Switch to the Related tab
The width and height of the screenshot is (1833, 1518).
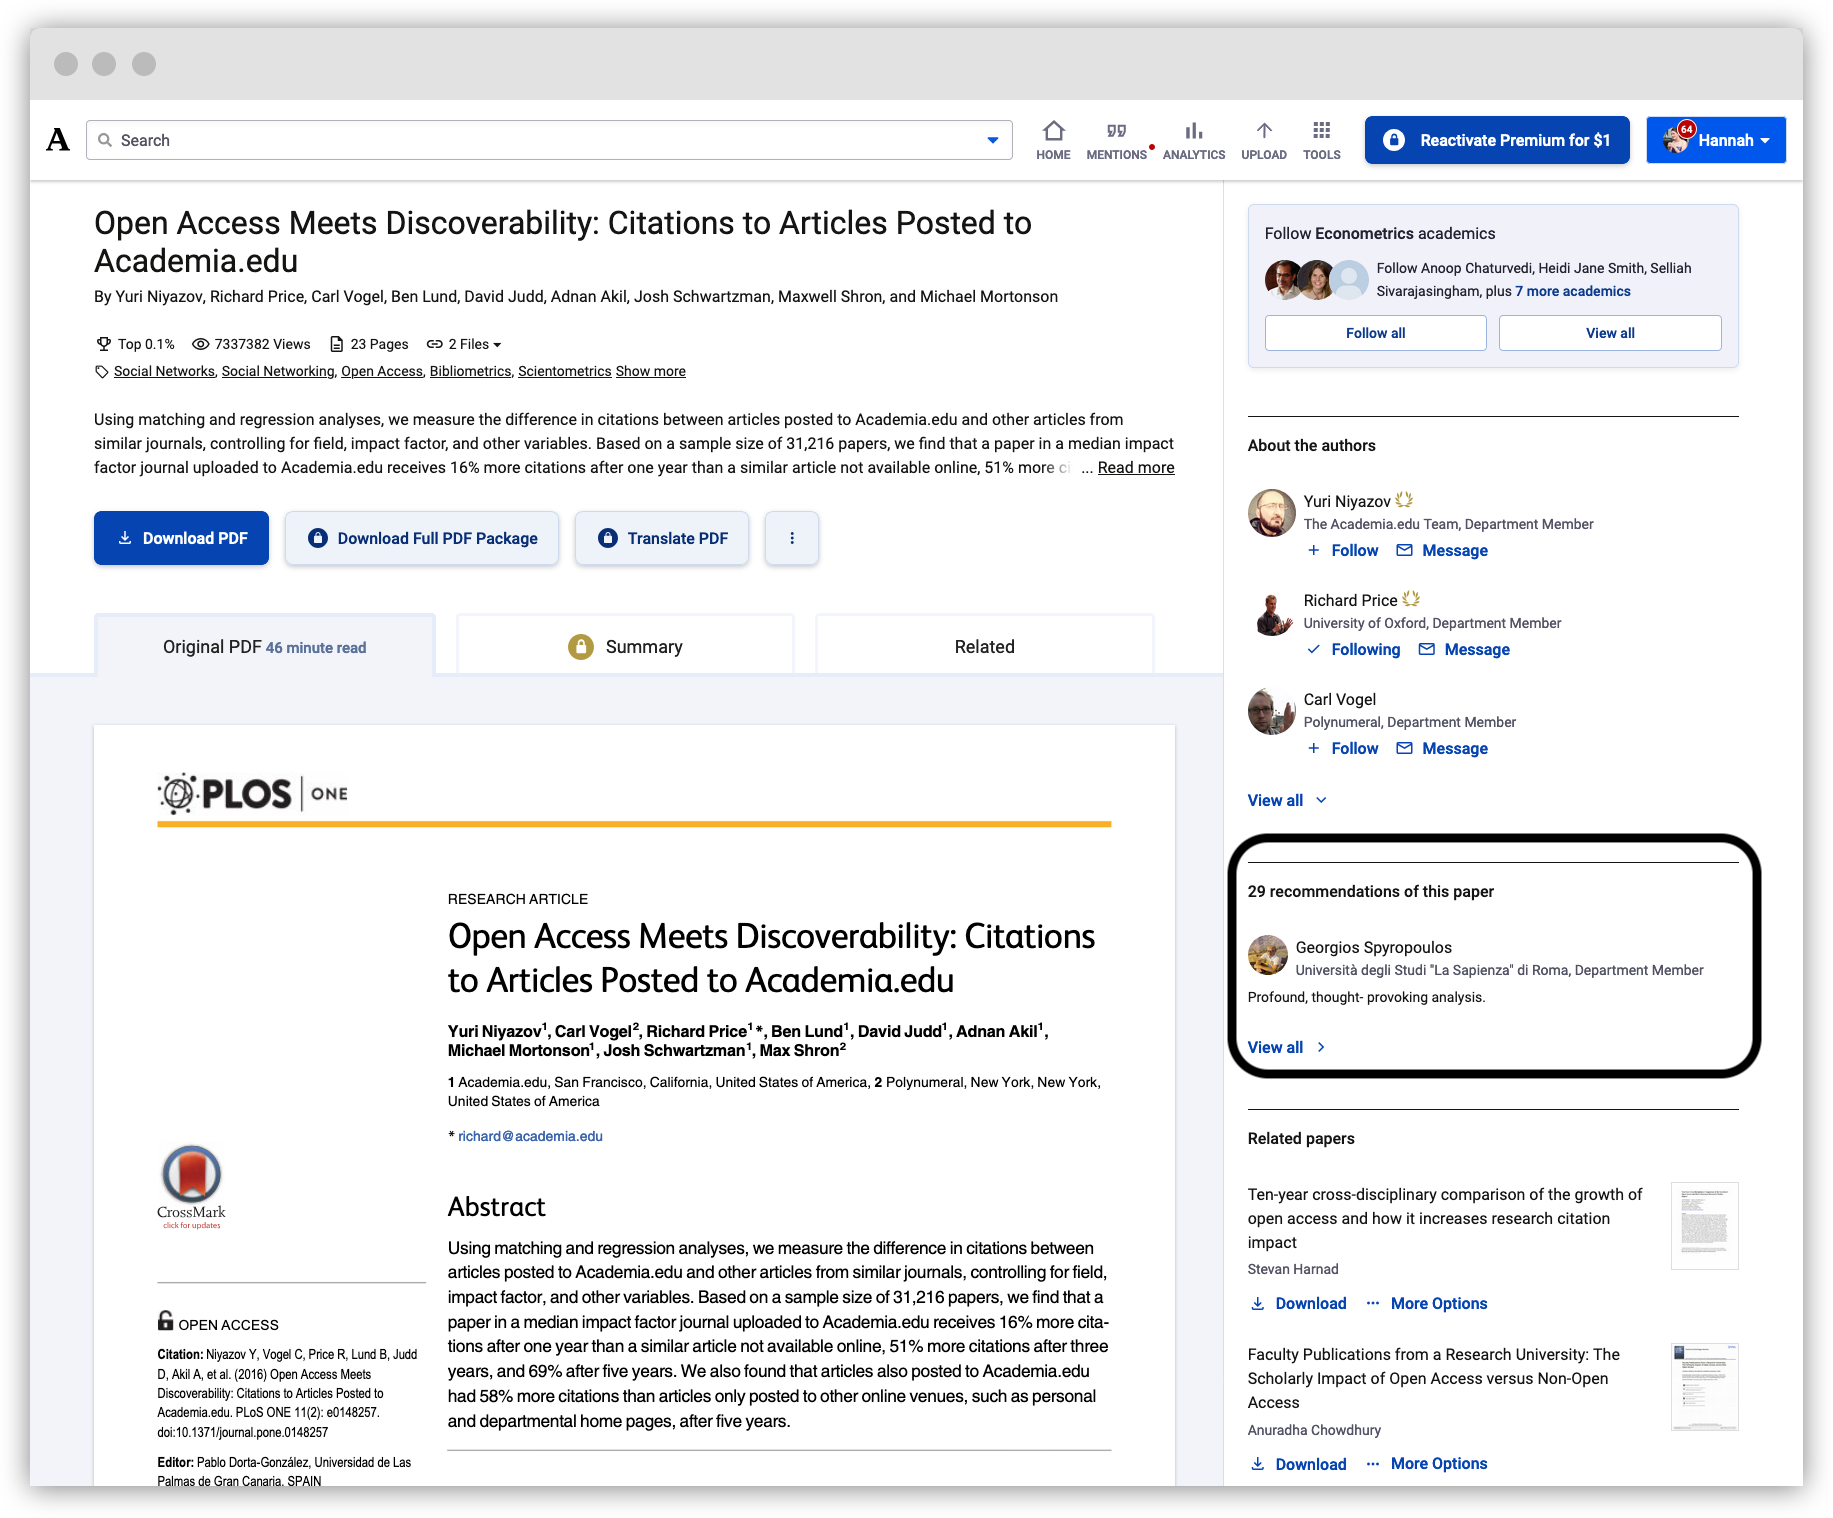coord(985,646)
